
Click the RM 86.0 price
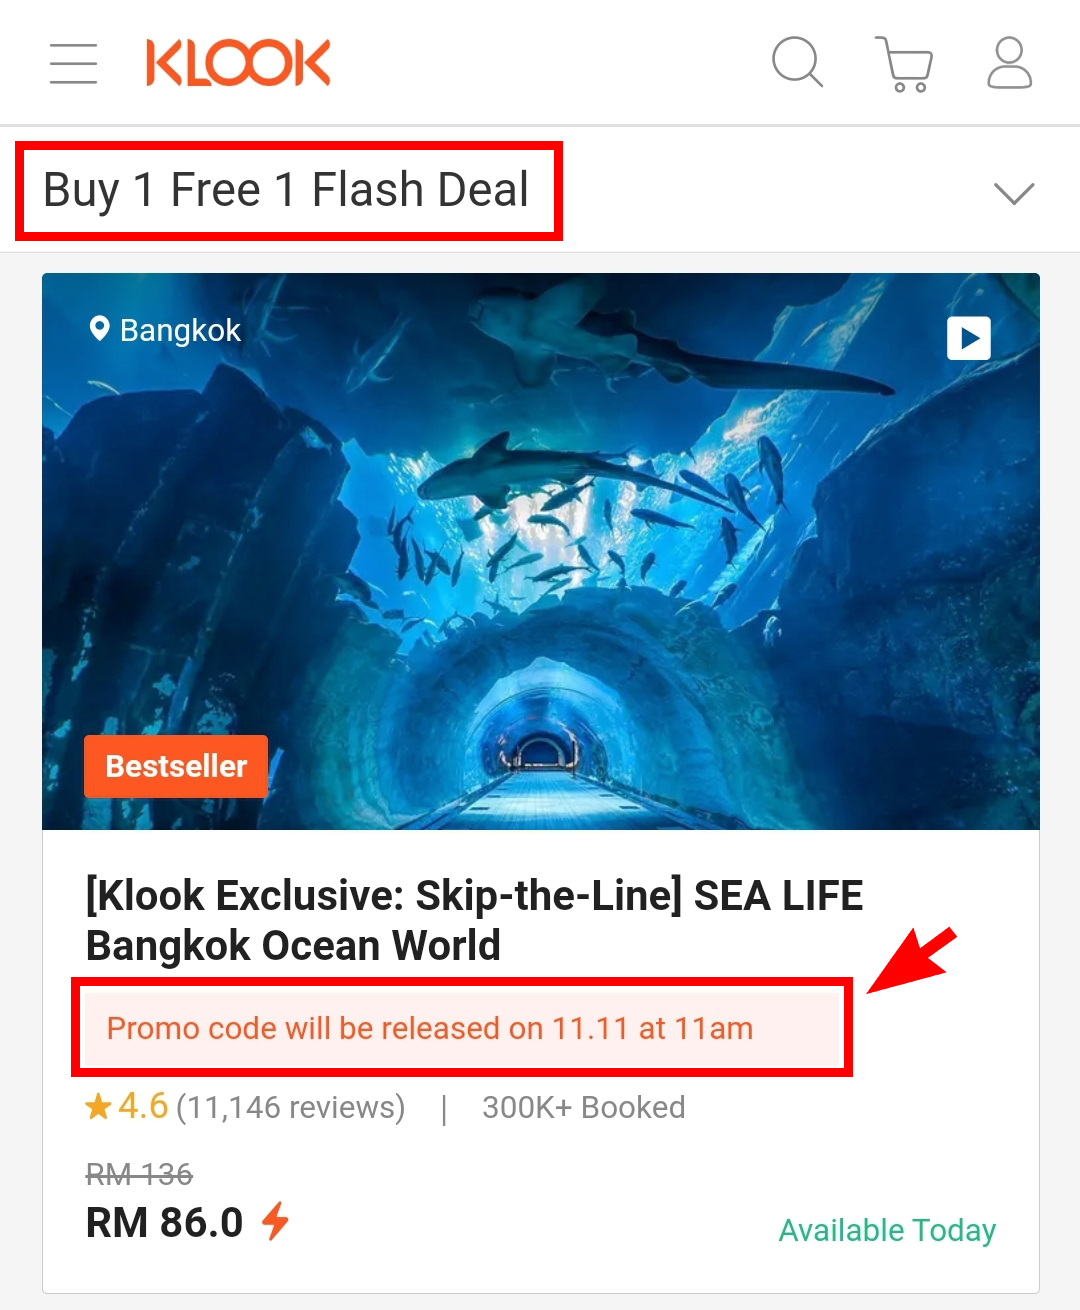pyautogui.click(x=164, y=1222)
